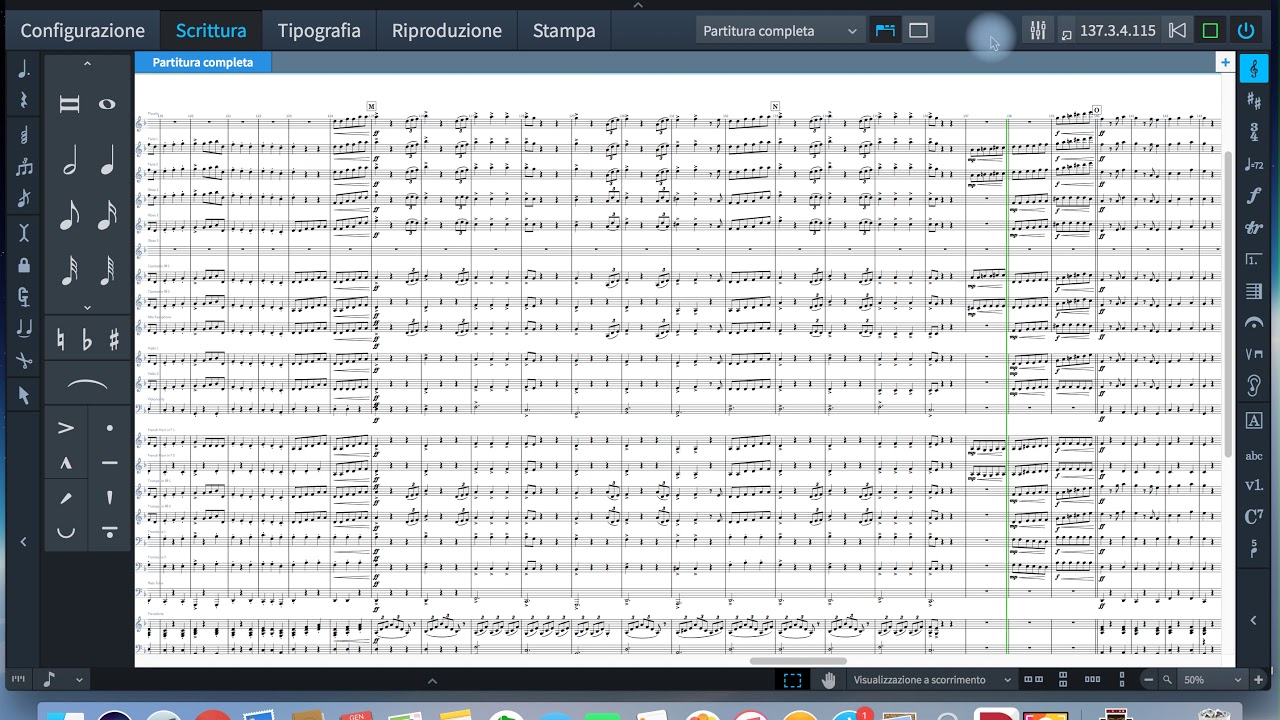Apply the flat accidental
This screenshot has height=720, width=1280.
point(87,340)
